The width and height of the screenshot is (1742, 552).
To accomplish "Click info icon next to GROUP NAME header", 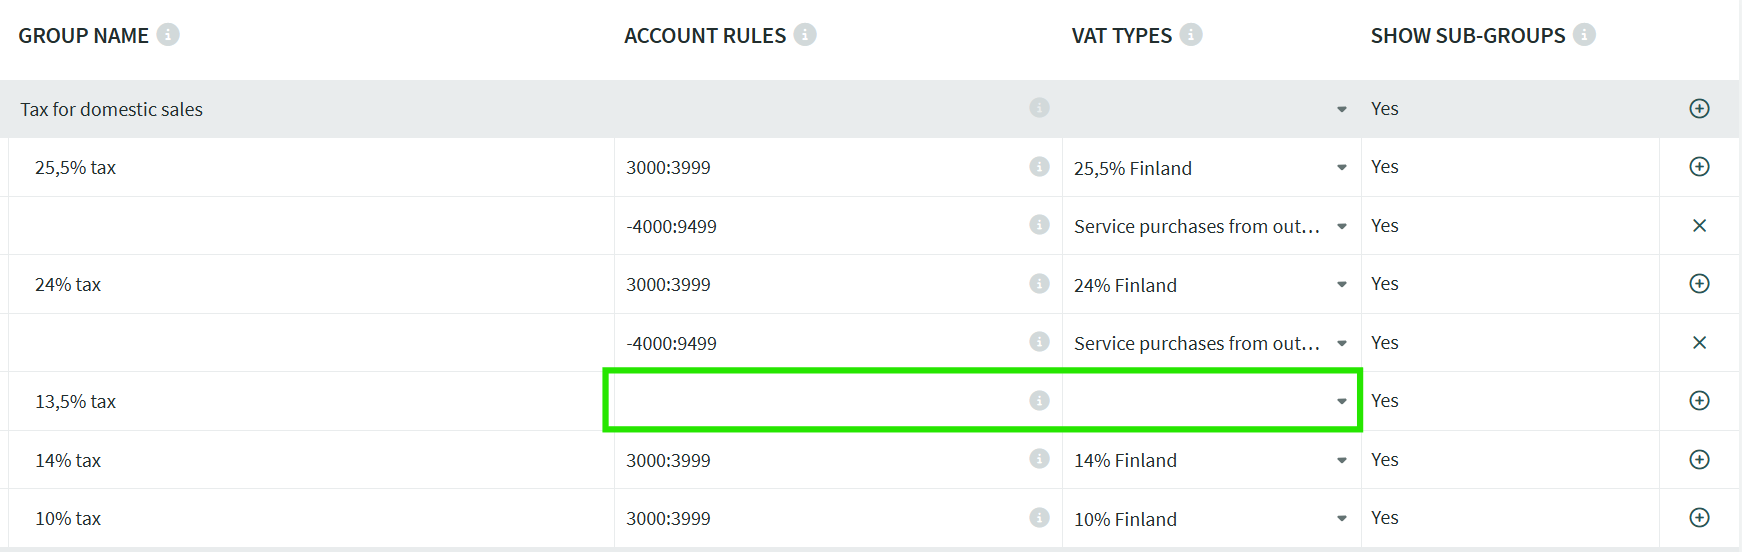I will coord(168,35).
